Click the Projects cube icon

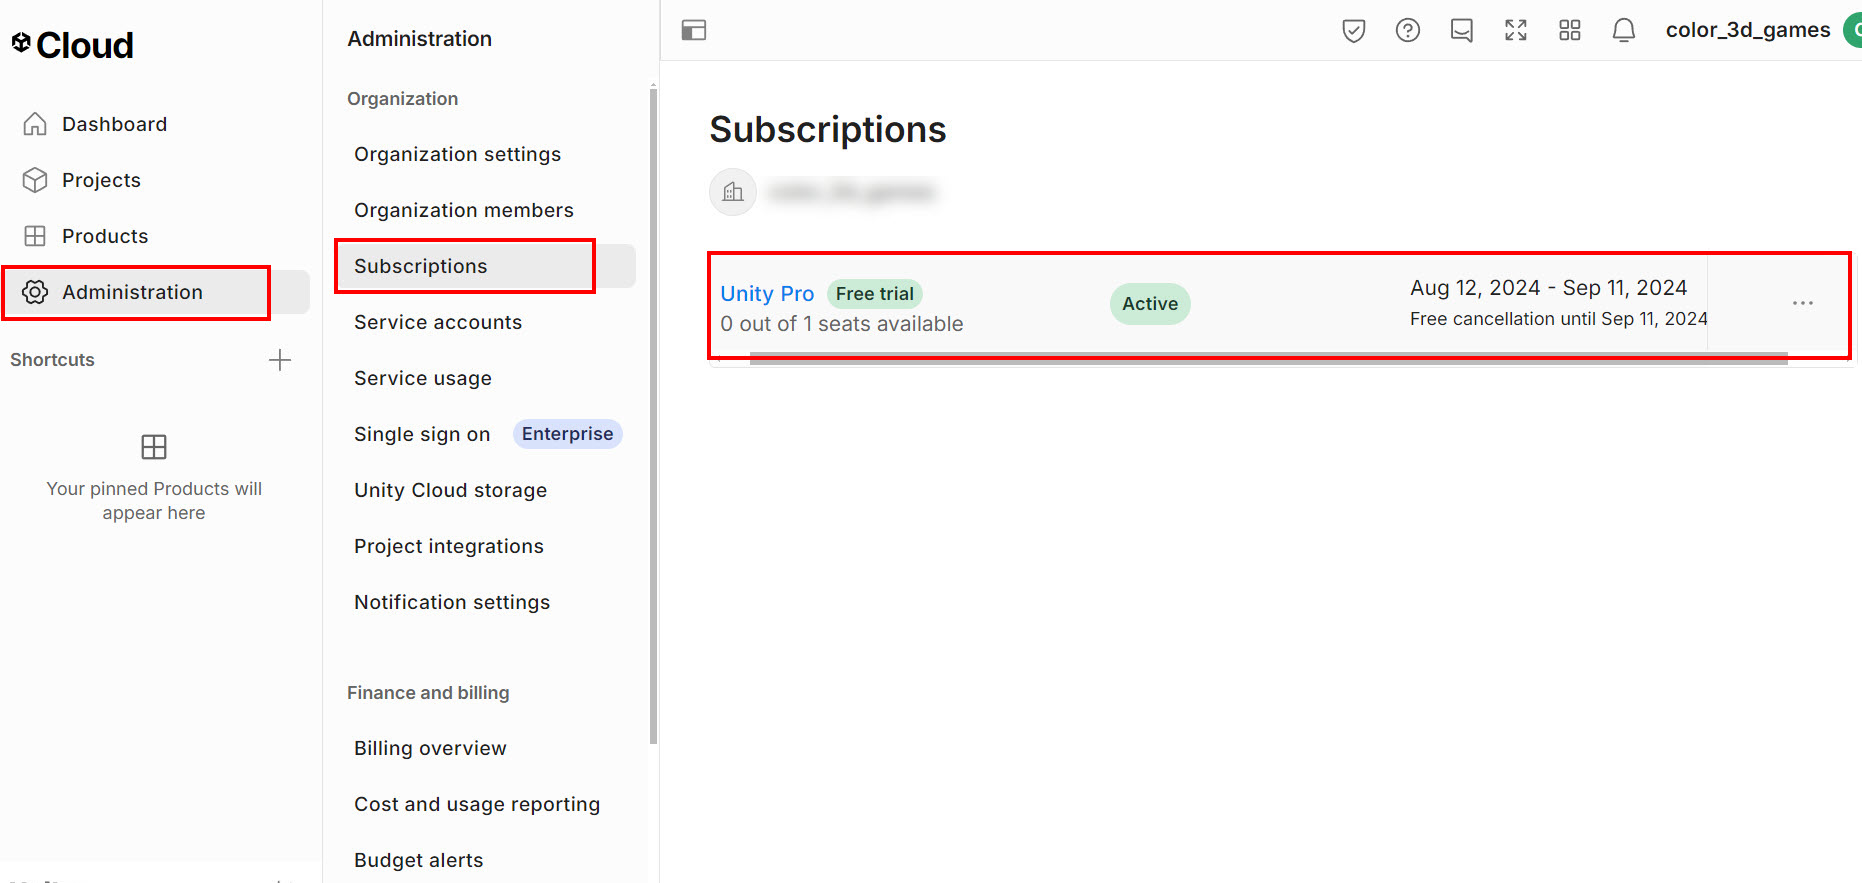click(x=35, y=180)
